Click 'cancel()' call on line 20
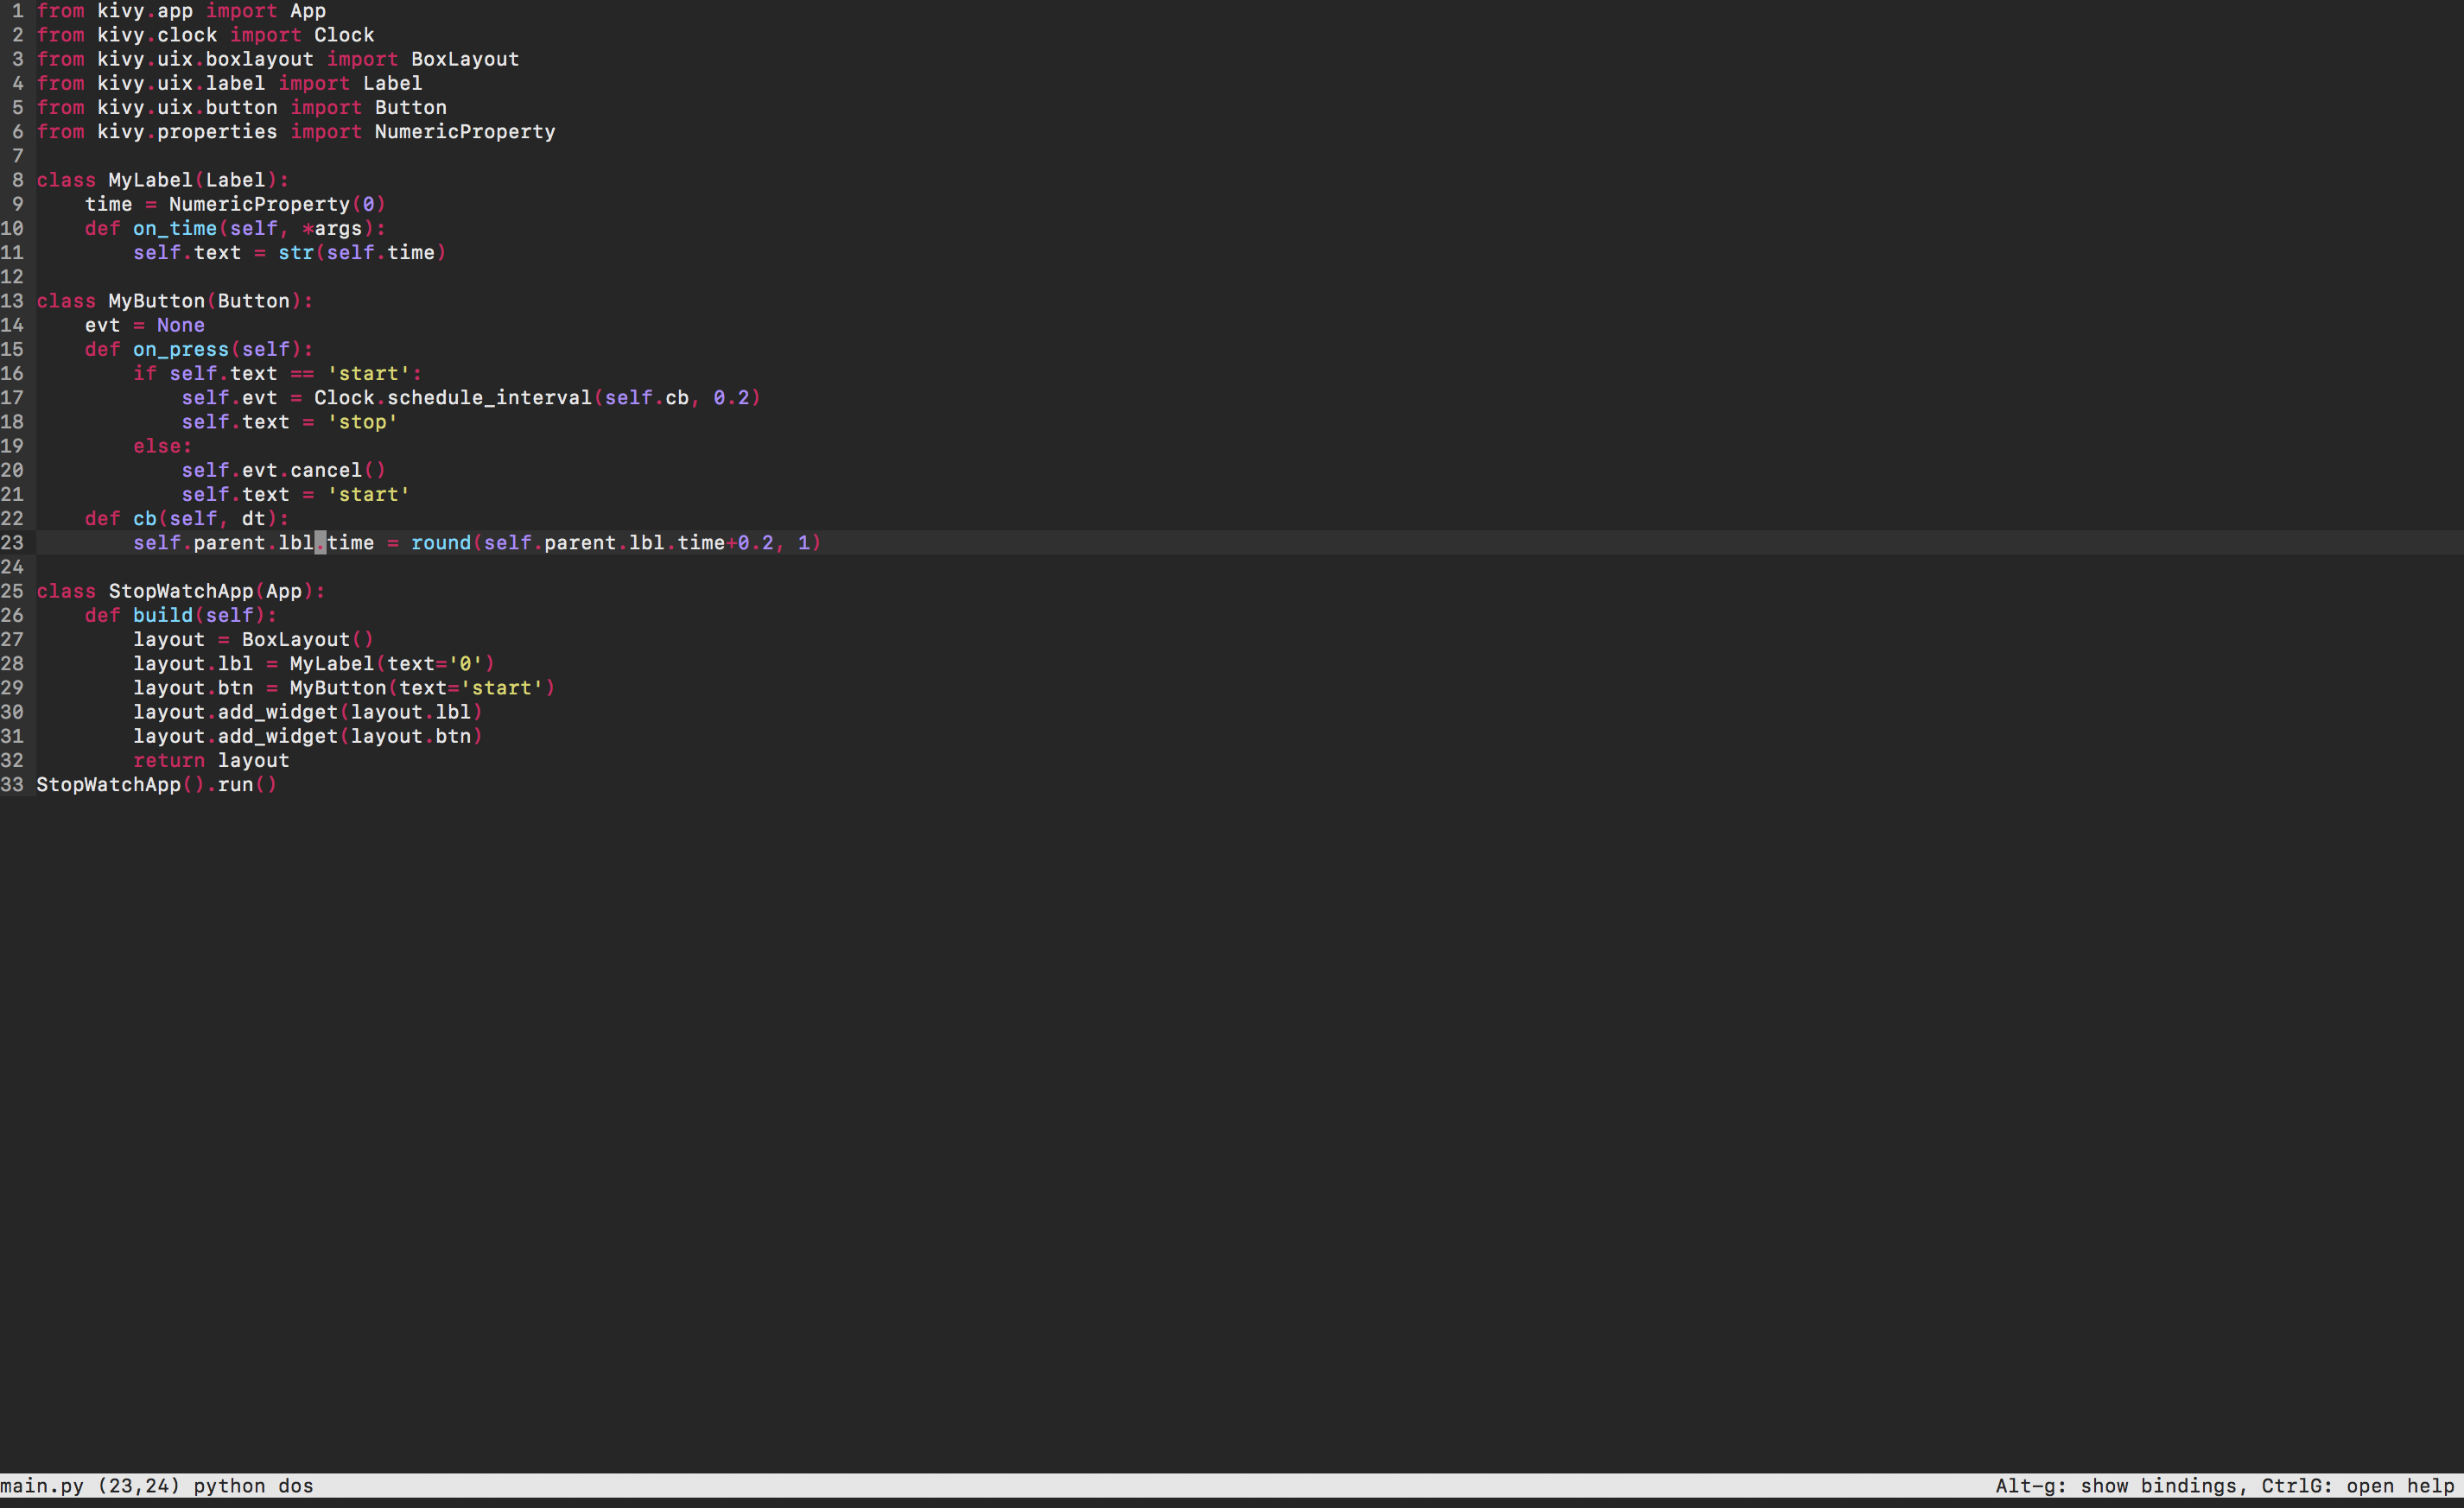 [x=337, y=470]
